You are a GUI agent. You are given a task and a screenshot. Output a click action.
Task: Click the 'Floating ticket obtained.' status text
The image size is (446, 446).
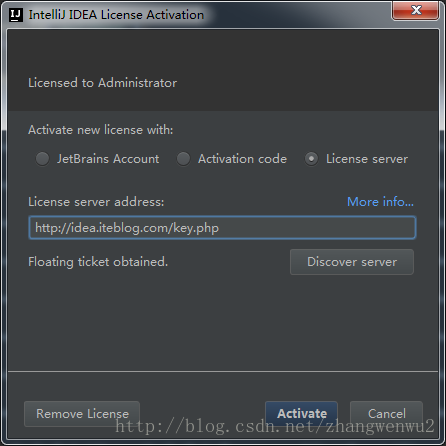[98, 262]
